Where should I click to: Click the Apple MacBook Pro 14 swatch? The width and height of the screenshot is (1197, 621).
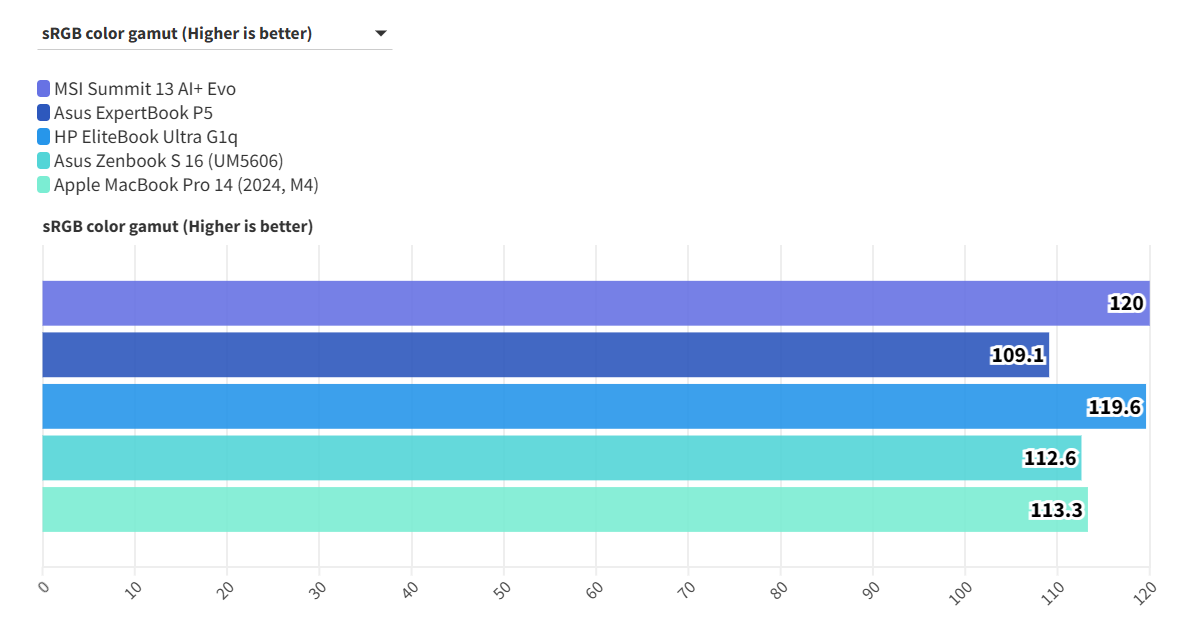click(x=44, y=185)
